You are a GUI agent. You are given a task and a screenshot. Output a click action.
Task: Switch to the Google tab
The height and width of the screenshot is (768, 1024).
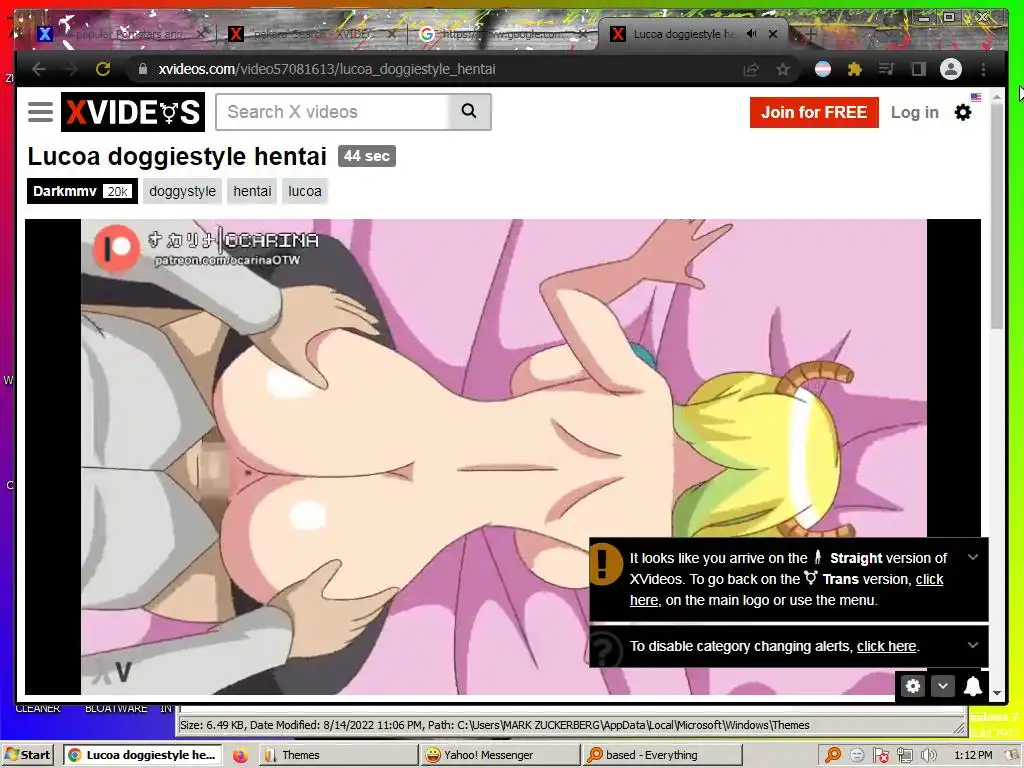click(503, 34)
